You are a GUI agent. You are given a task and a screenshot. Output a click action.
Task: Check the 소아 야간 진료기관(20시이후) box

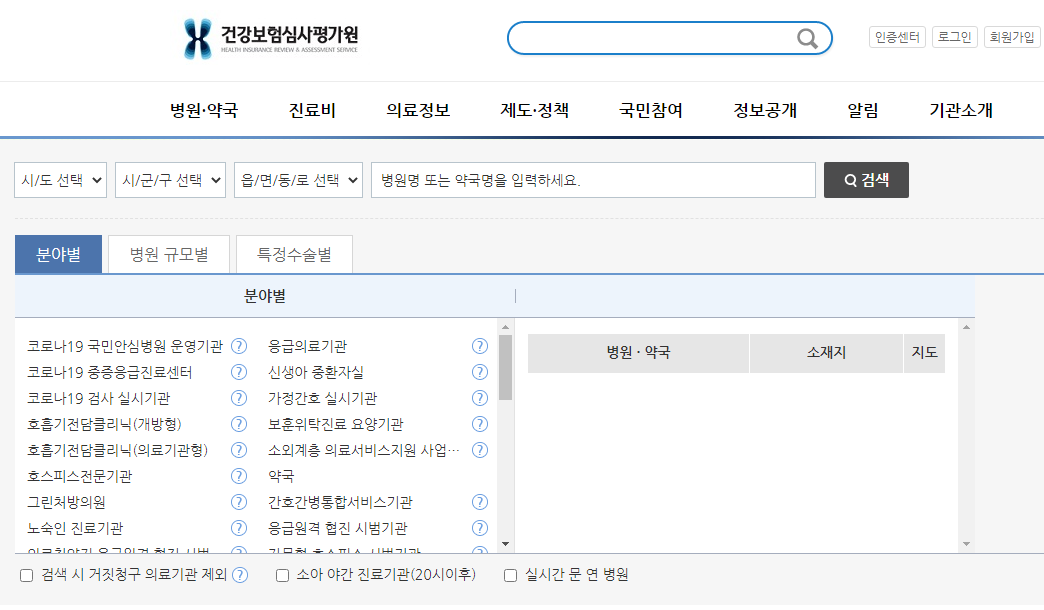pyautogui.click(x=282, y=575)
